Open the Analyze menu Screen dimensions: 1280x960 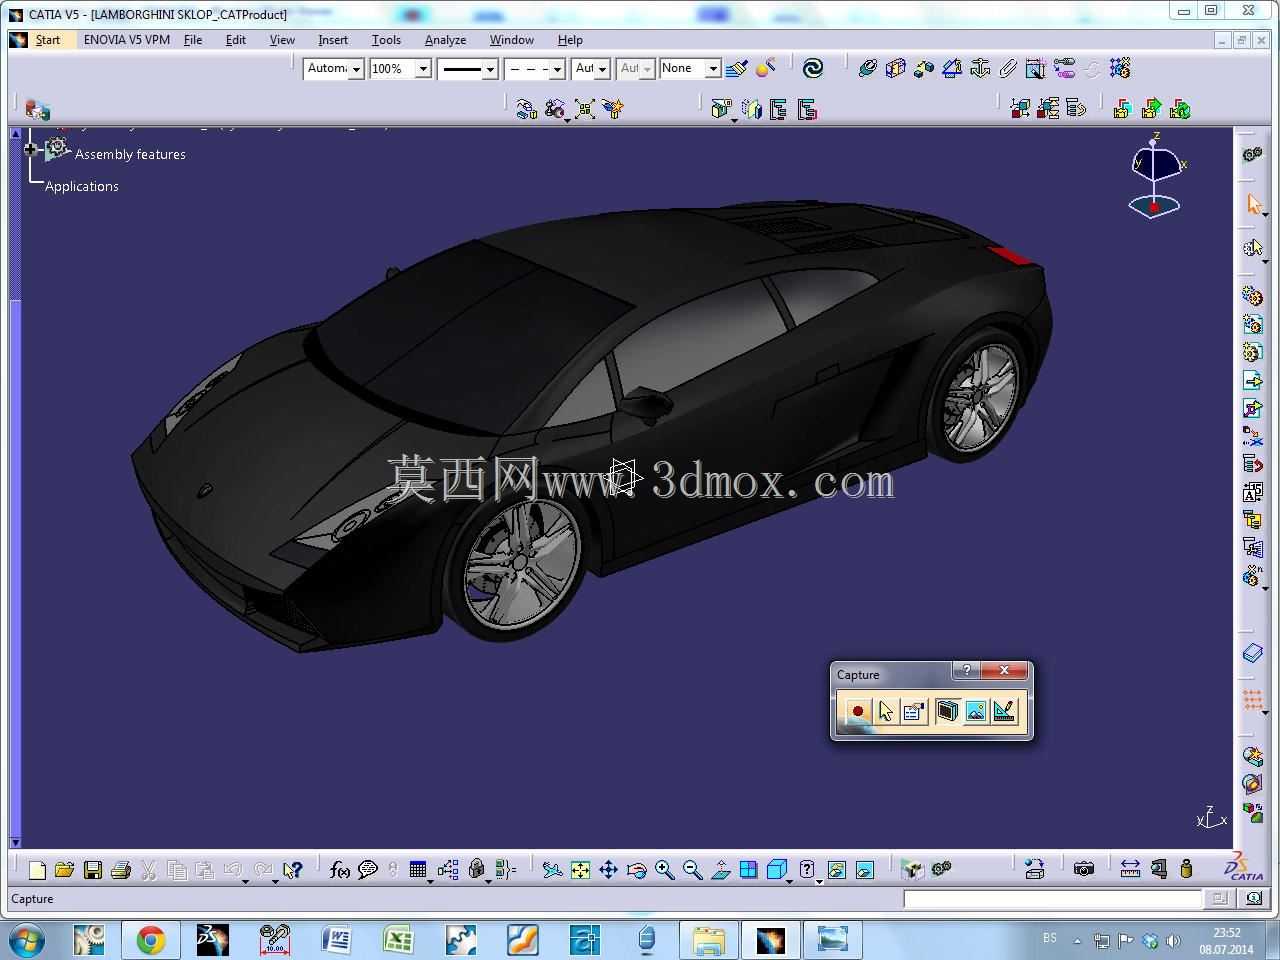point(445,40)
